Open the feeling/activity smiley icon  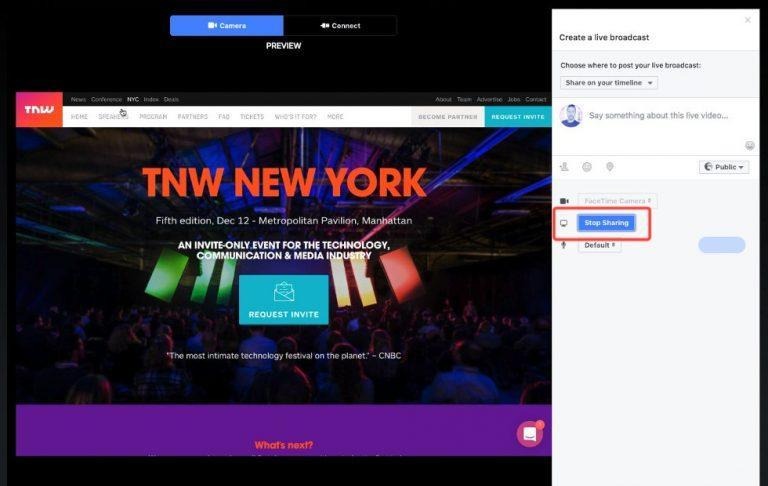tap(586, 167)
